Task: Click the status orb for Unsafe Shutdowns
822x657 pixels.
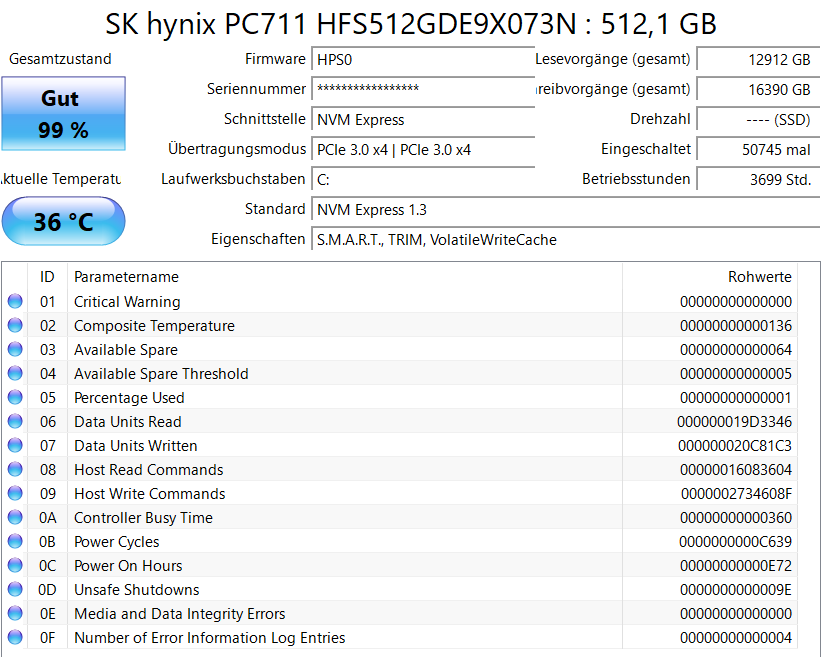Action: [15, 589]
